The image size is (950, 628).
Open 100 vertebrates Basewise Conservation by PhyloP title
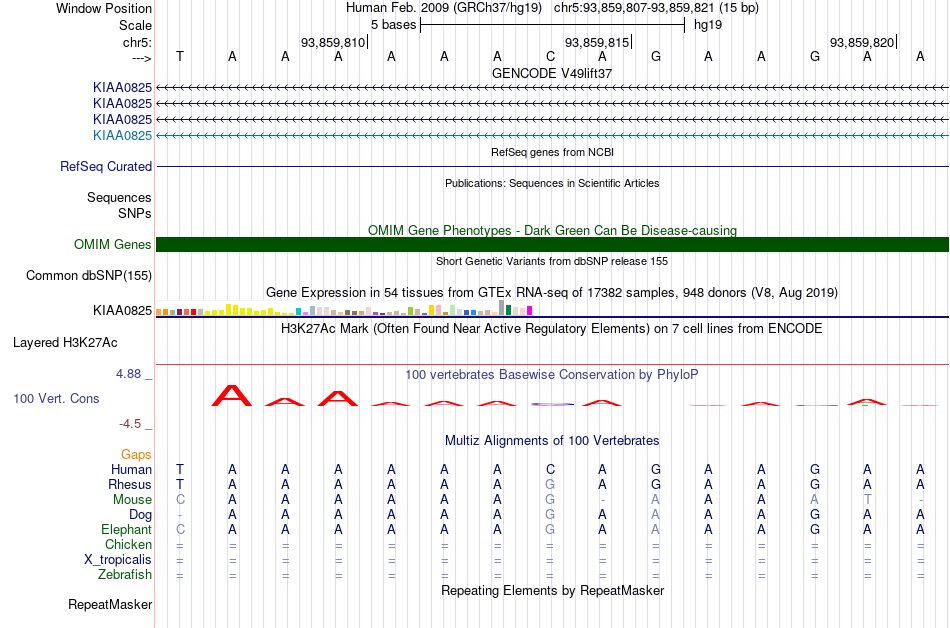(552, 375)
